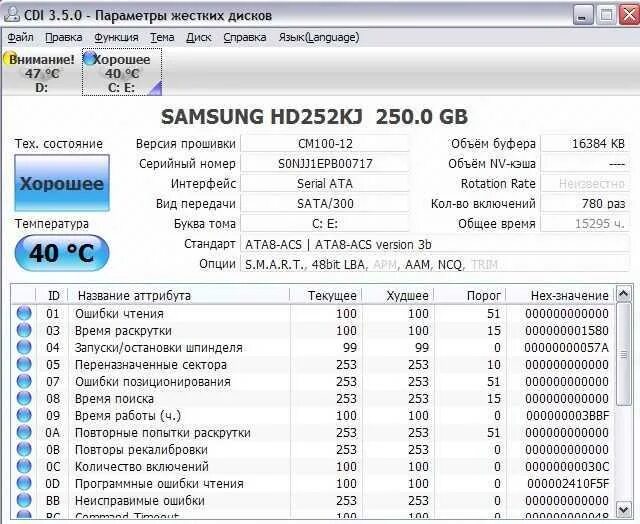Screen dimensions: 640x524
Task: Click the power-on count field 780 раз
Action: pyautogui.click(x=585, y=204)
